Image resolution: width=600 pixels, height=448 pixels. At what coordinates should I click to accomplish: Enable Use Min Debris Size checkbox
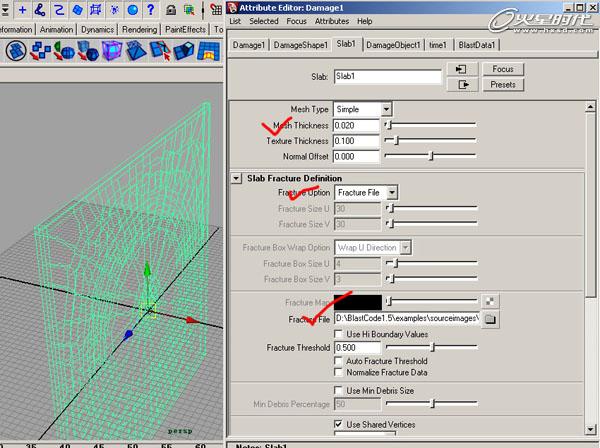point(338,391)
